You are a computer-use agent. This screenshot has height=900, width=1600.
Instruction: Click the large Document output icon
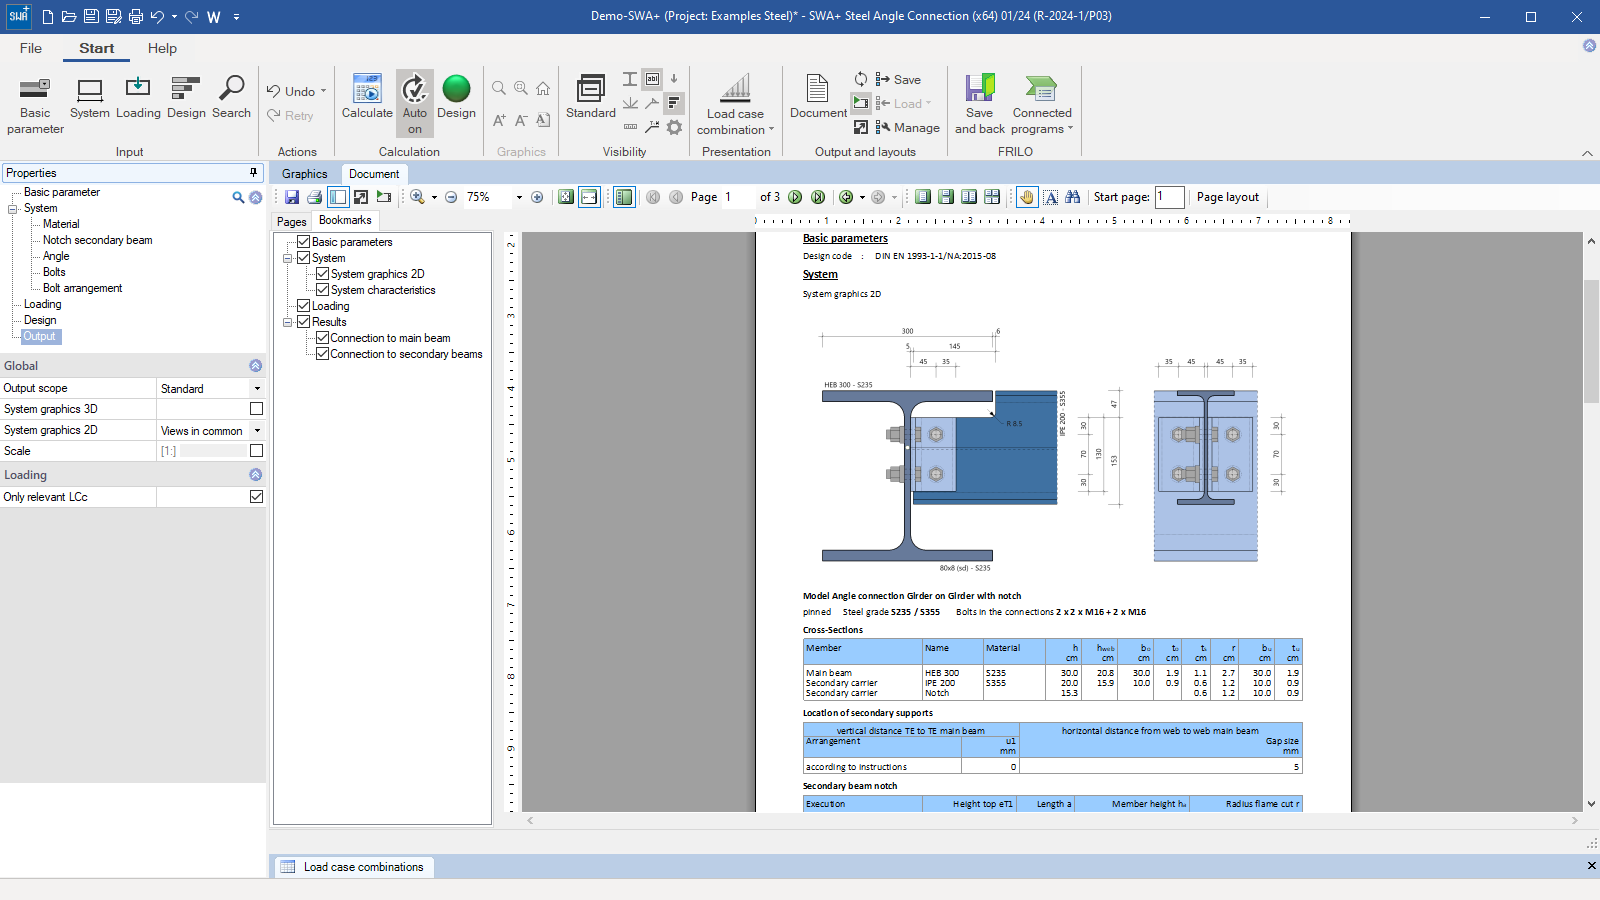(818, 98)
